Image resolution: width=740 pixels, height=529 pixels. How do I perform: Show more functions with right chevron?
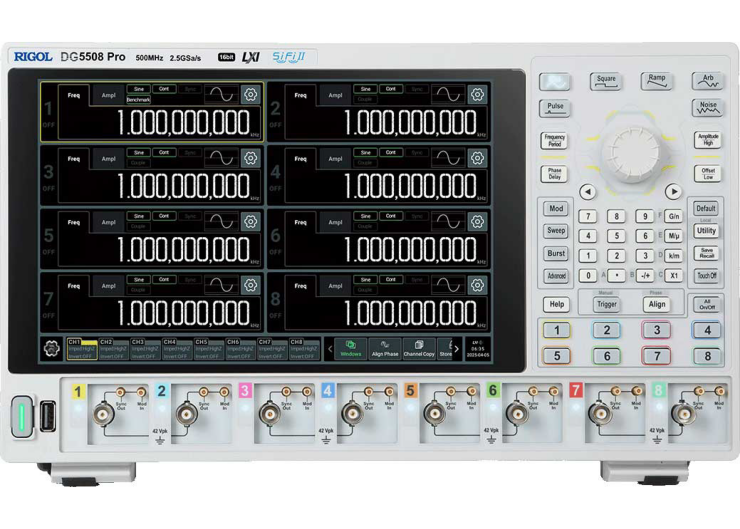pyautogui.click(x=456, y=349)
